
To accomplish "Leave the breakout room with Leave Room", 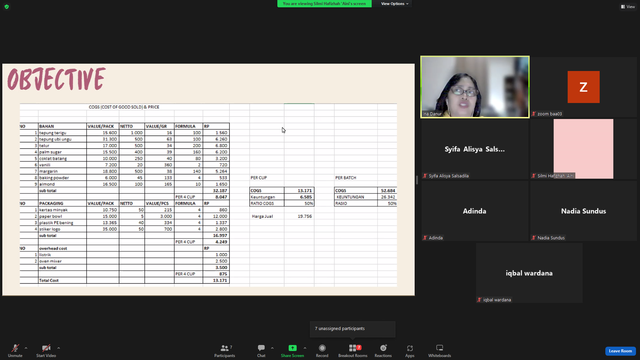I will tap(620, 351).
